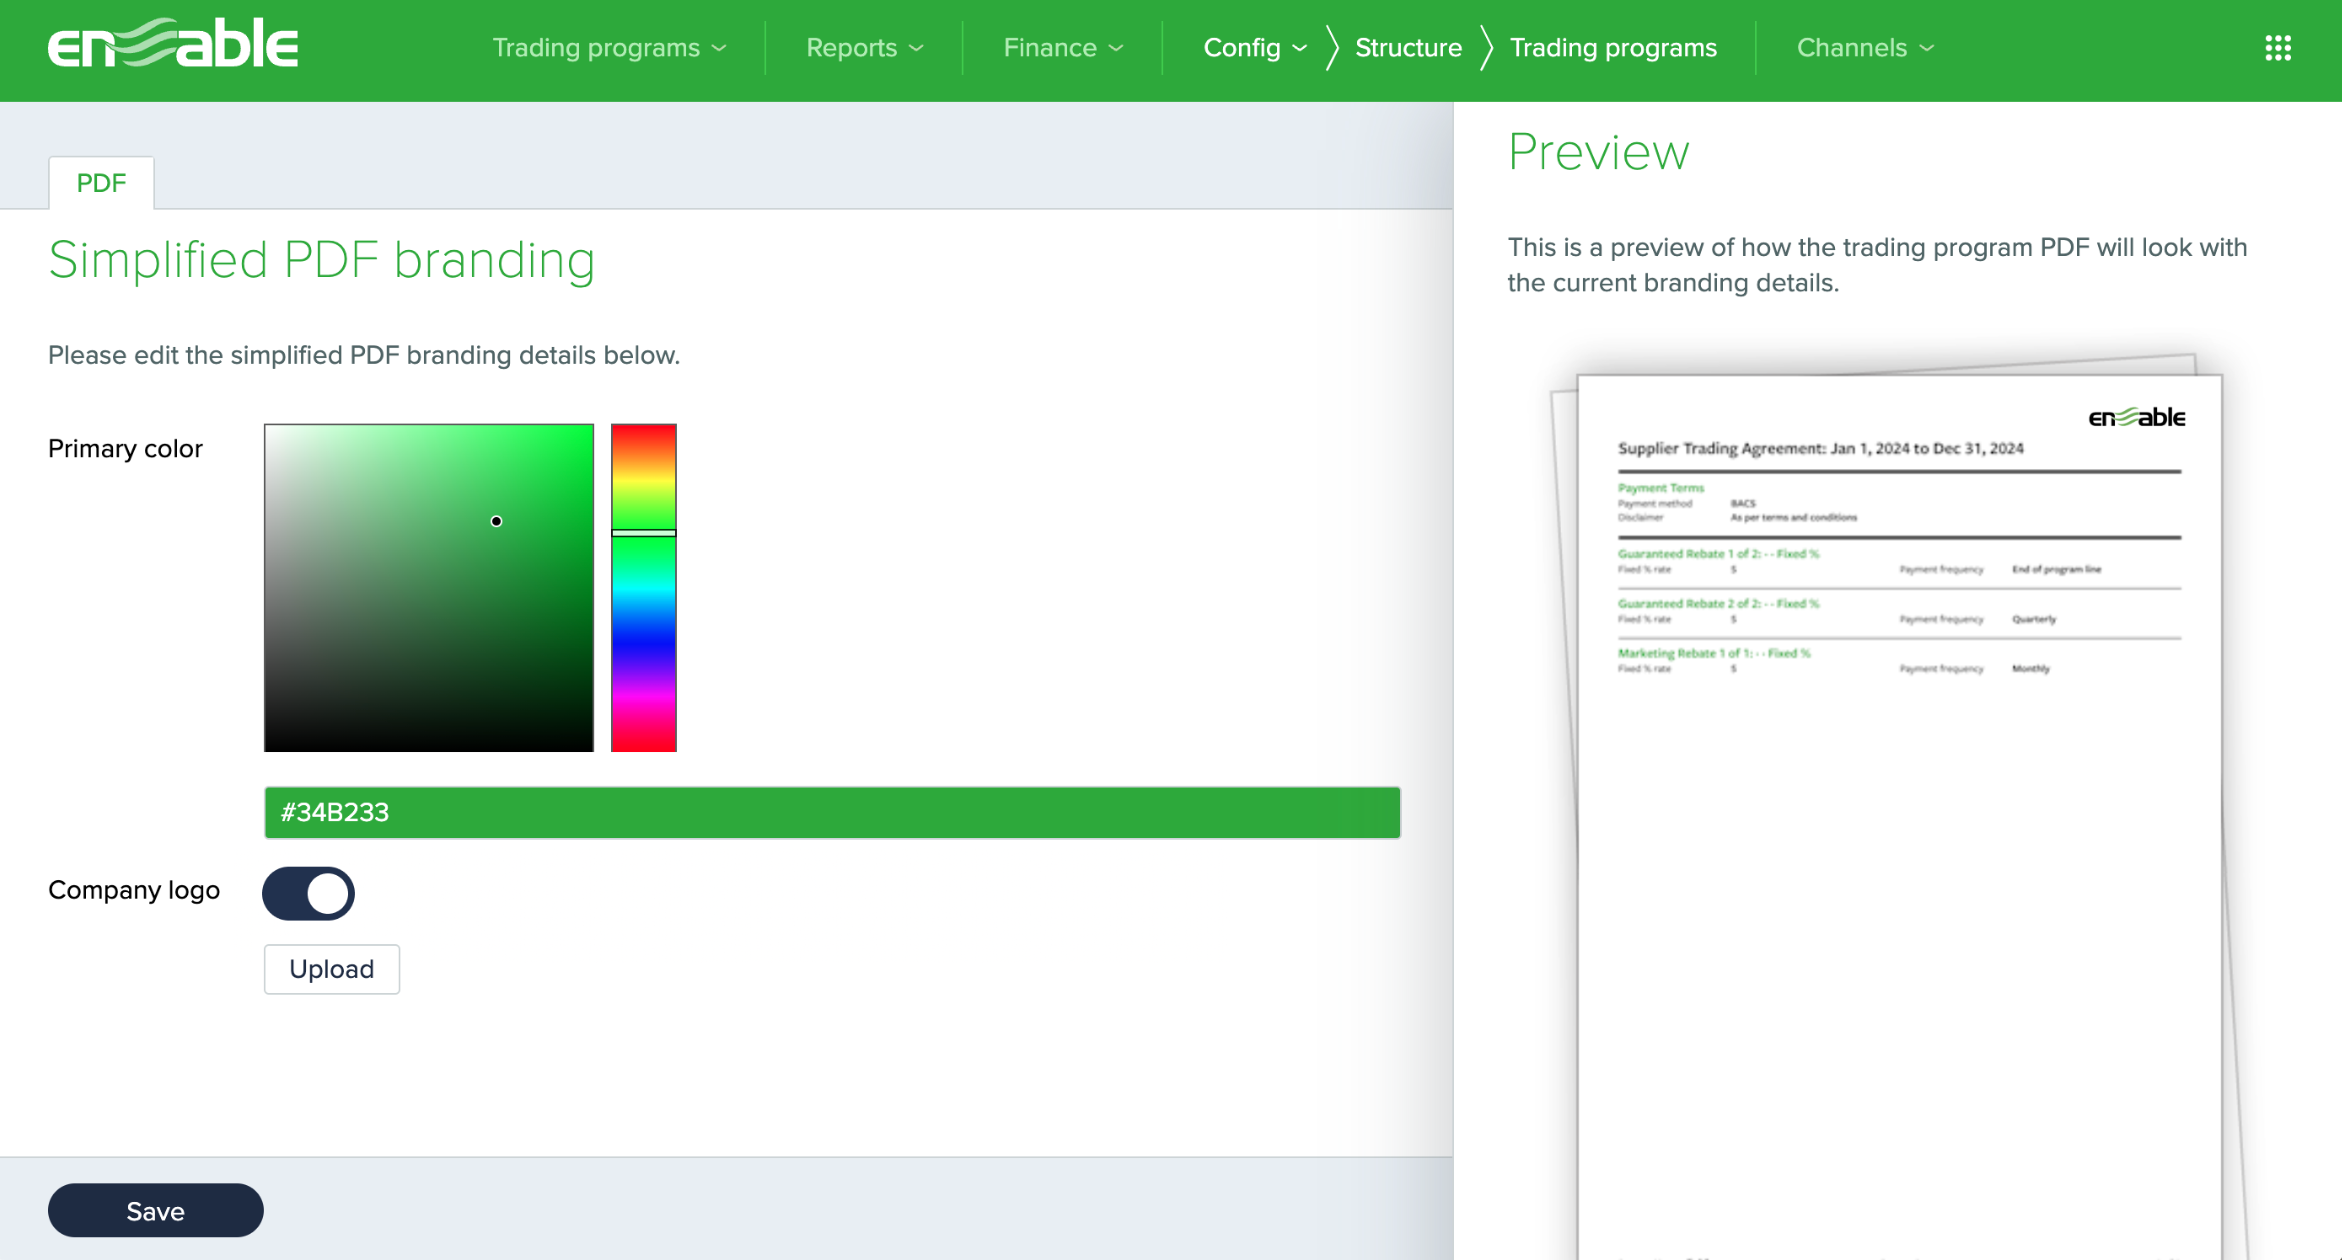2342x1260 pixels.
Task: Expand the Channels menu
Action: pyautogui.click(x=1865, y=48)
